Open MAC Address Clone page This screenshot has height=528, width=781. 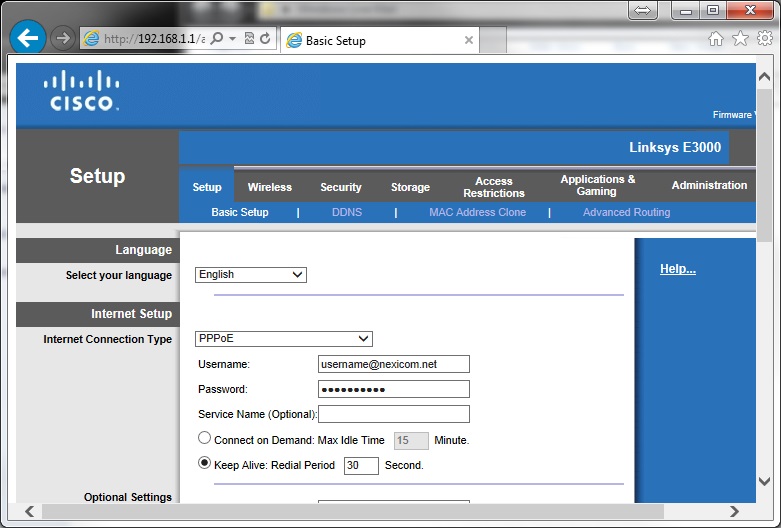(477, 212)
